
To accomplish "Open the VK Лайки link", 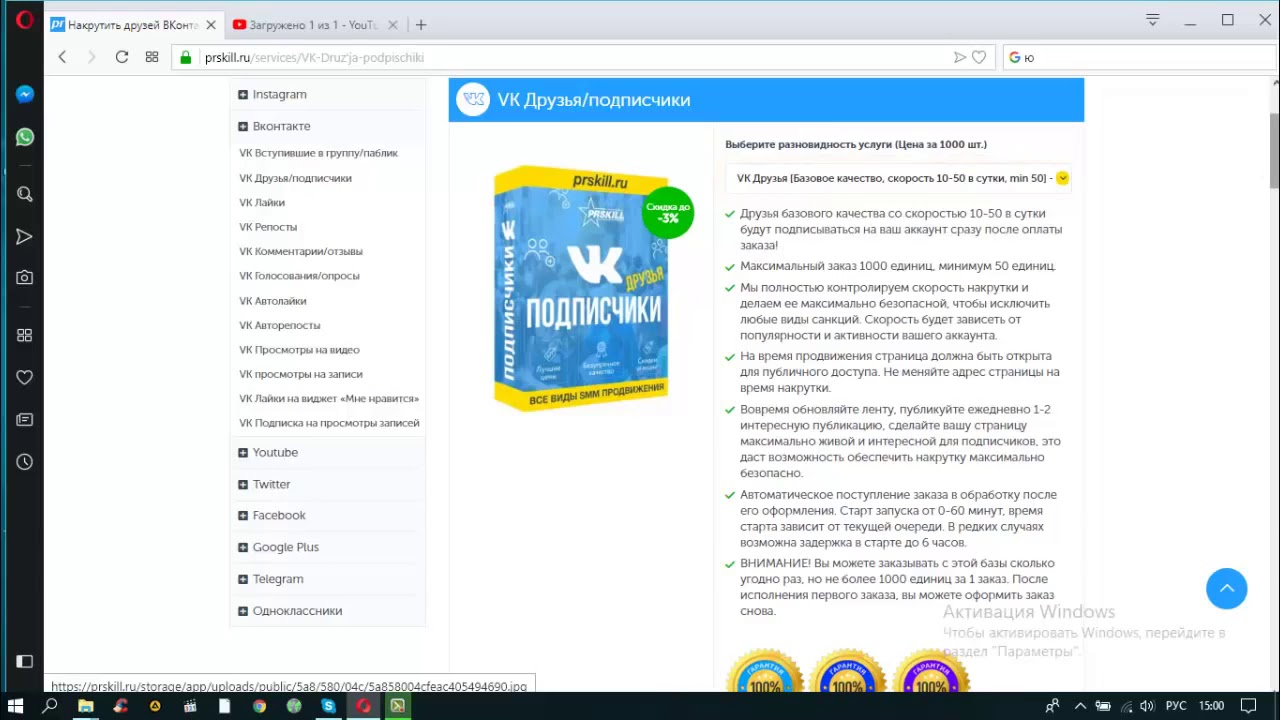I will coord(262,202).
